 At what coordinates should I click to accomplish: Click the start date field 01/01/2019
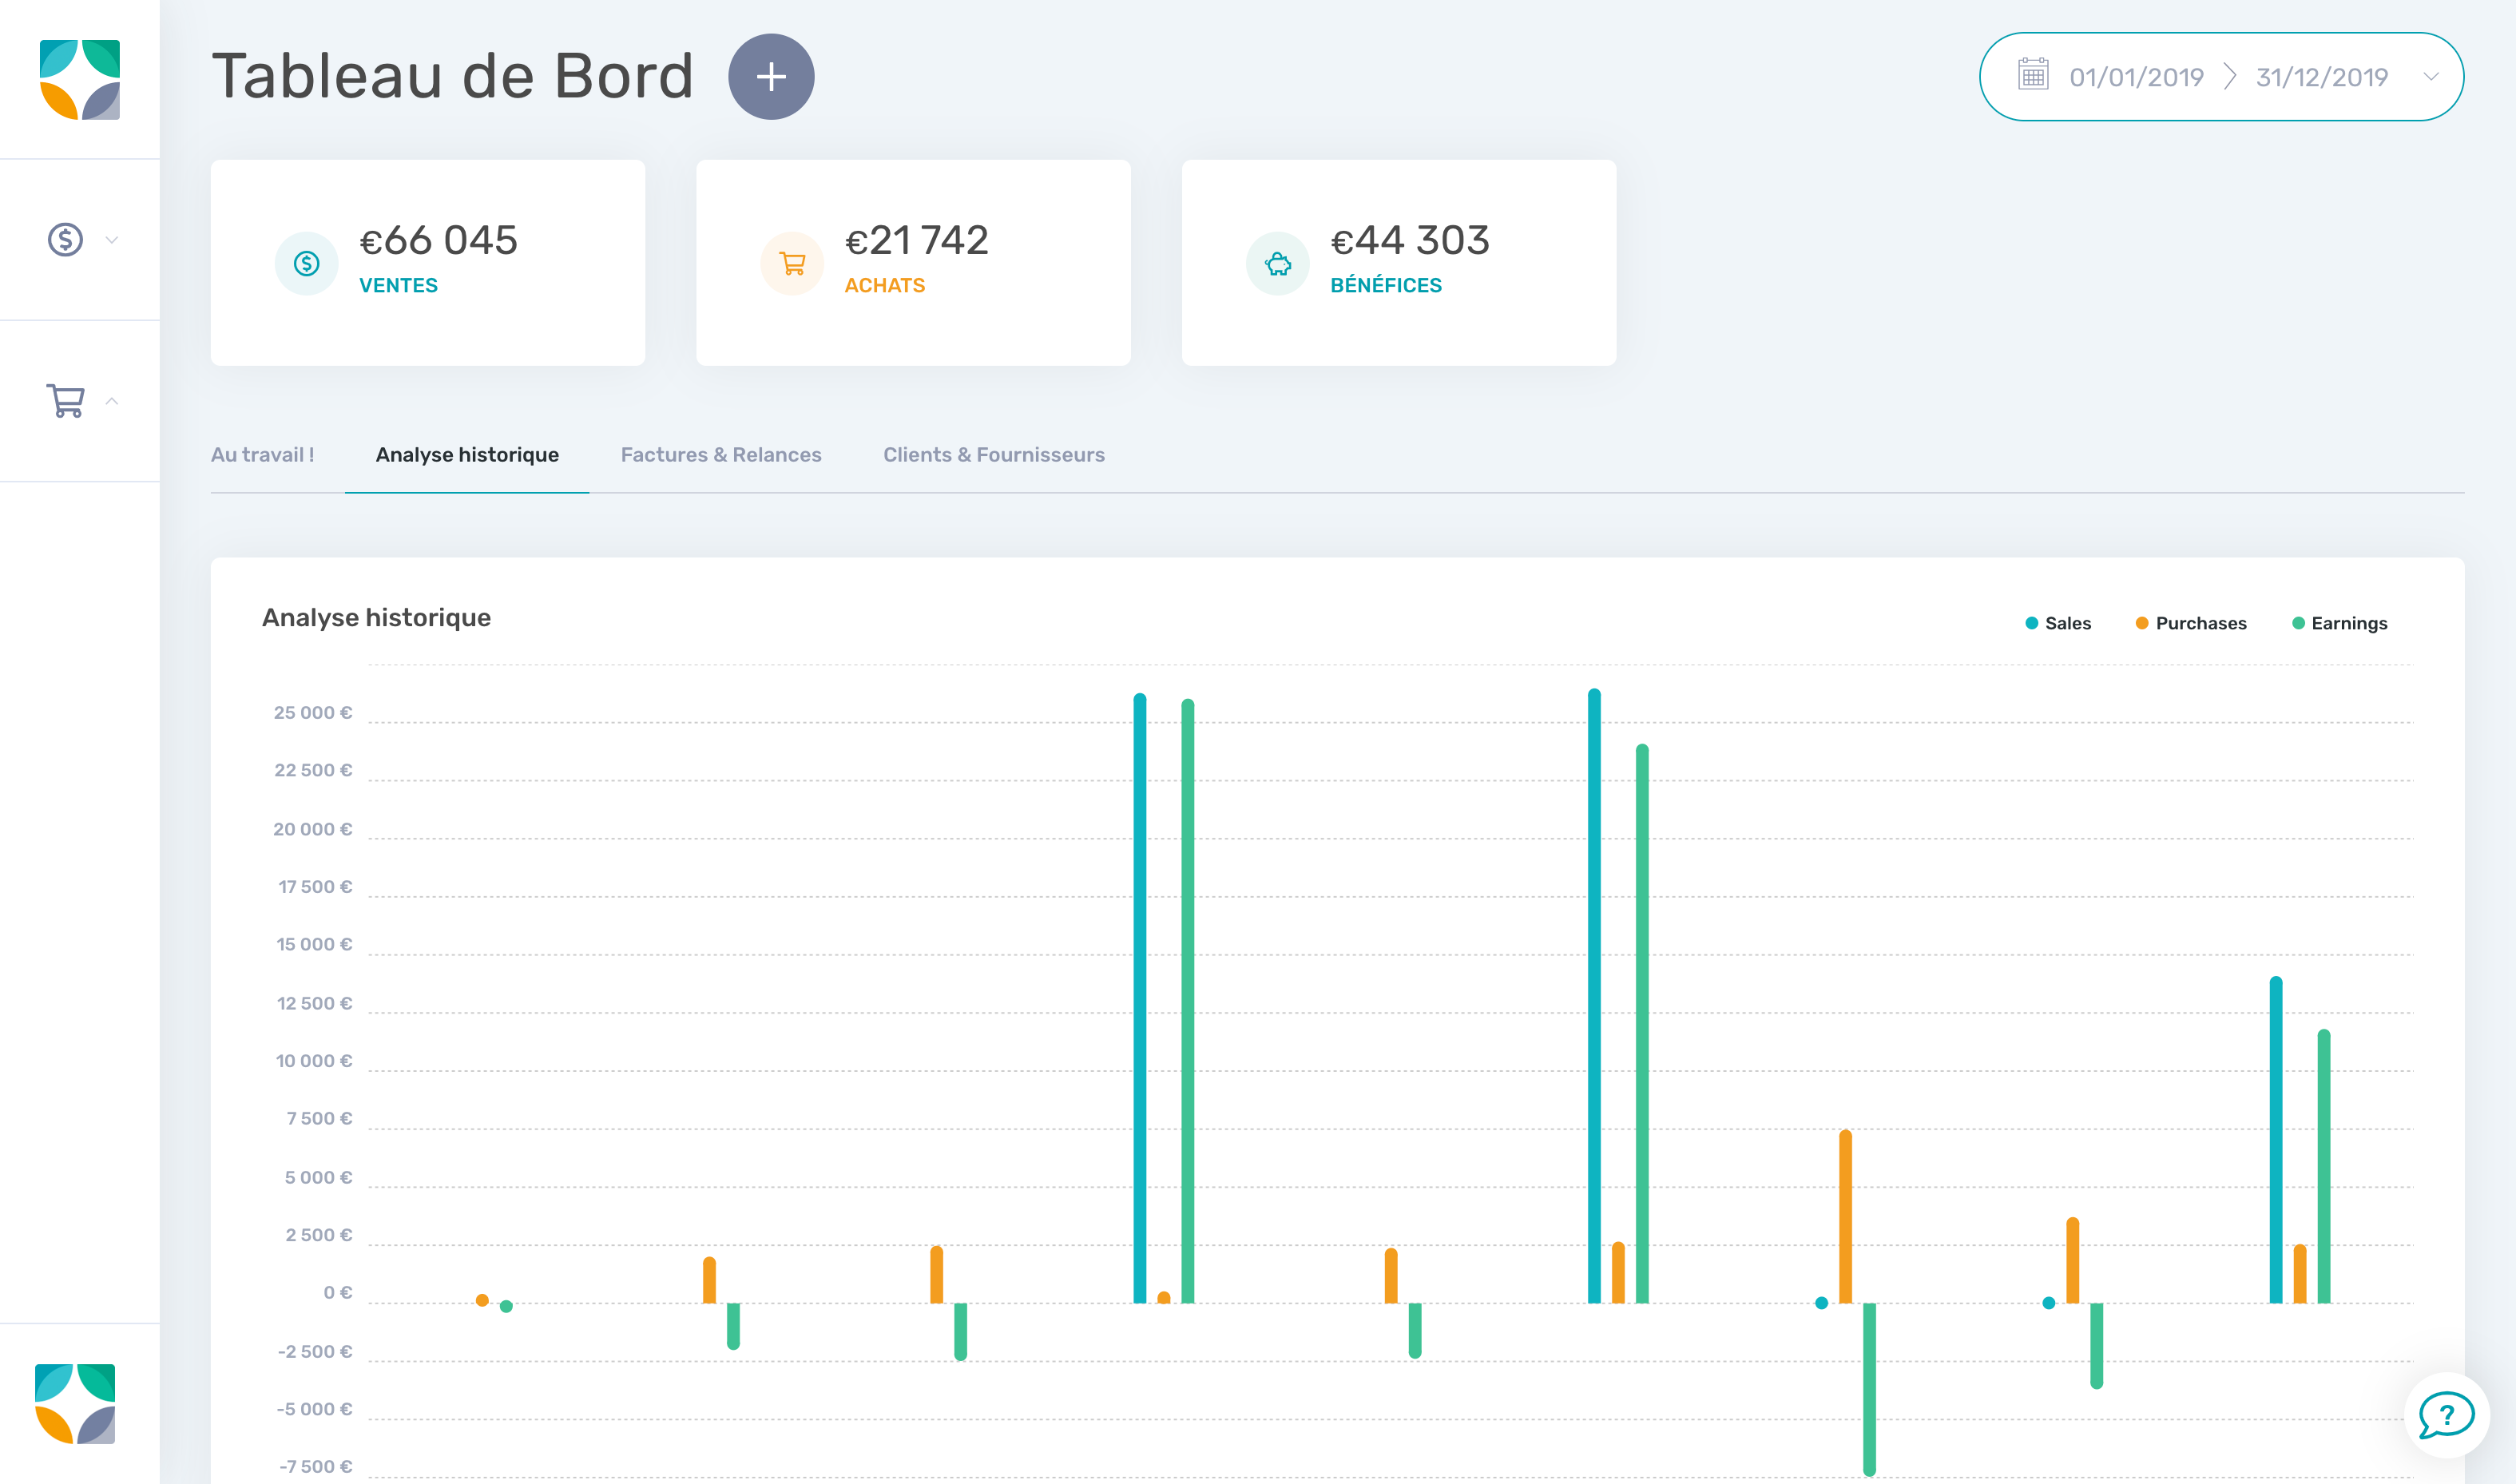pyautogui.click(x=2134, y=76)
